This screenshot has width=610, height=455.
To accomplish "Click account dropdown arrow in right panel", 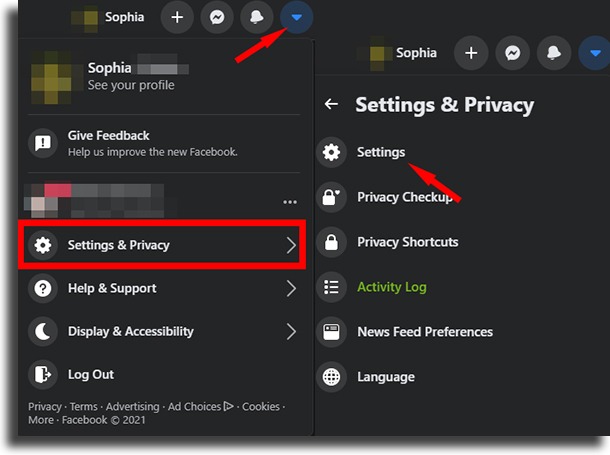I will tap(594, 53).
